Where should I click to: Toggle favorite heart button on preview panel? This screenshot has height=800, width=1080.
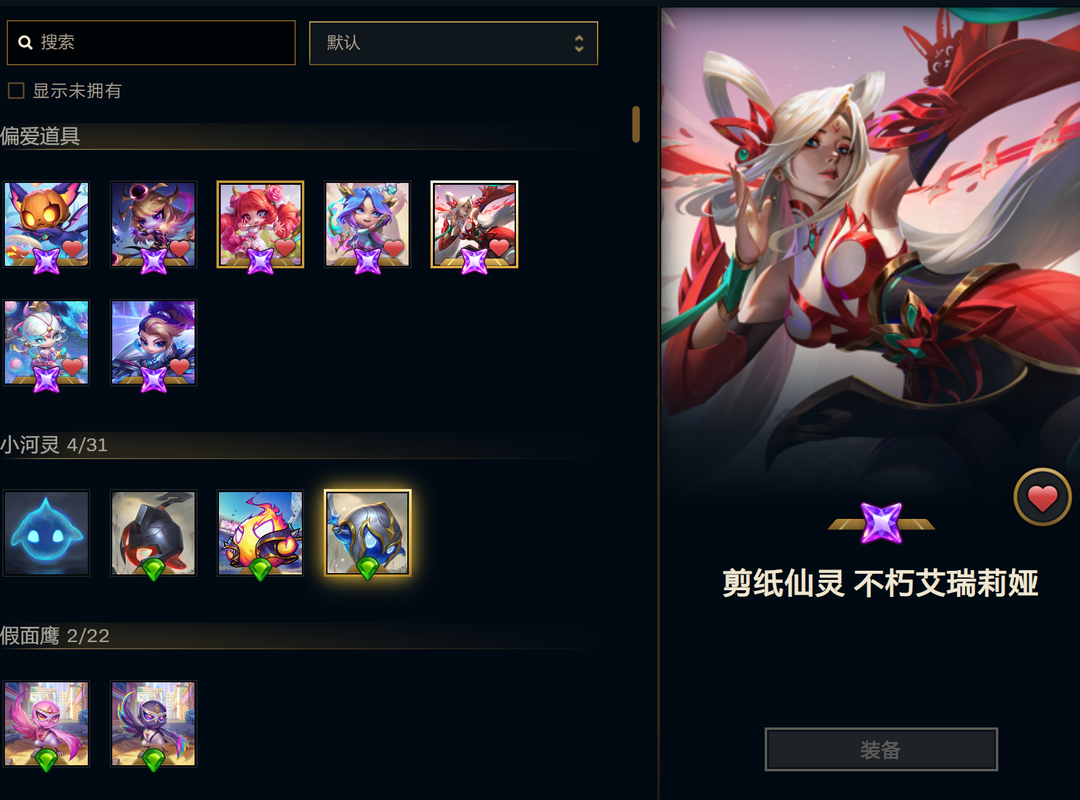tap(1042, 497)
